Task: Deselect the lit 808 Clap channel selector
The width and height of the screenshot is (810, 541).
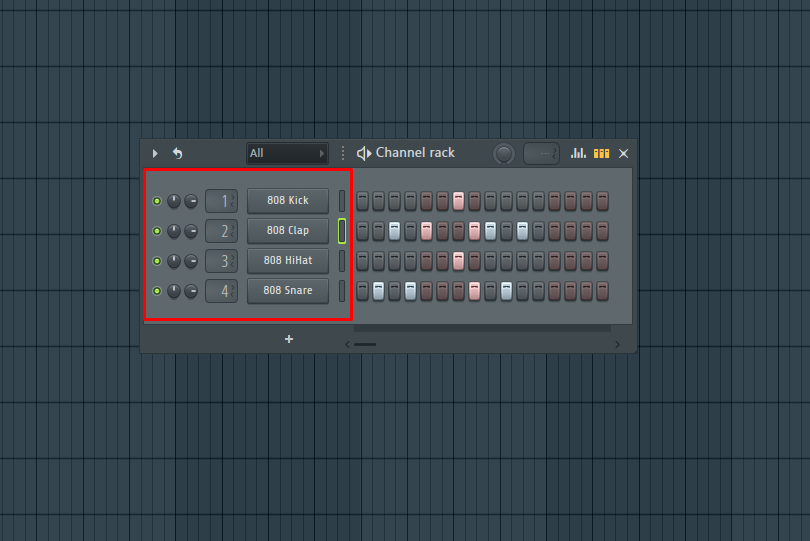Action: coord(342,231)
